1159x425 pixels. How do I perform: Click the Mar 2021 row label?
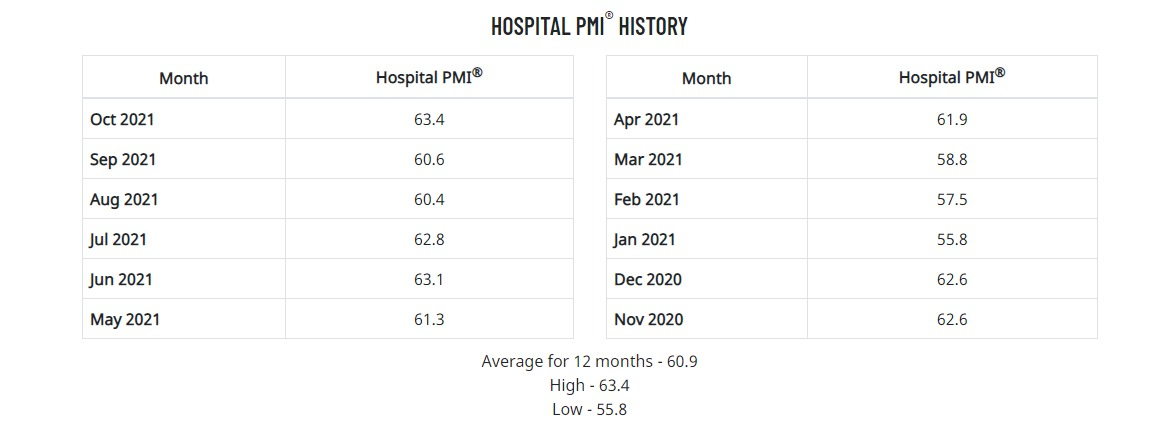pyautogui.click(x=648, y=159)
